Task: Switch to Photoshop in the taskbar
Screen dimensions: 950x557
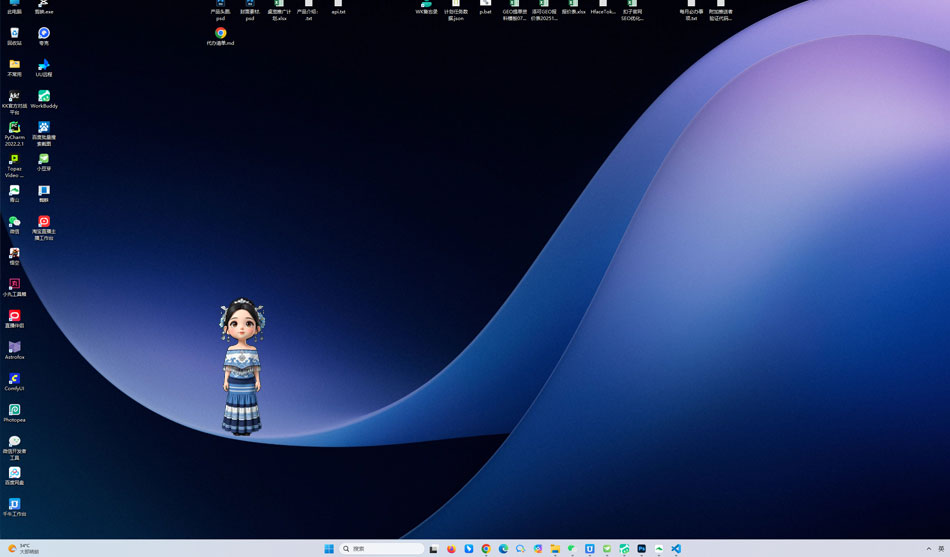Action: 642,549
